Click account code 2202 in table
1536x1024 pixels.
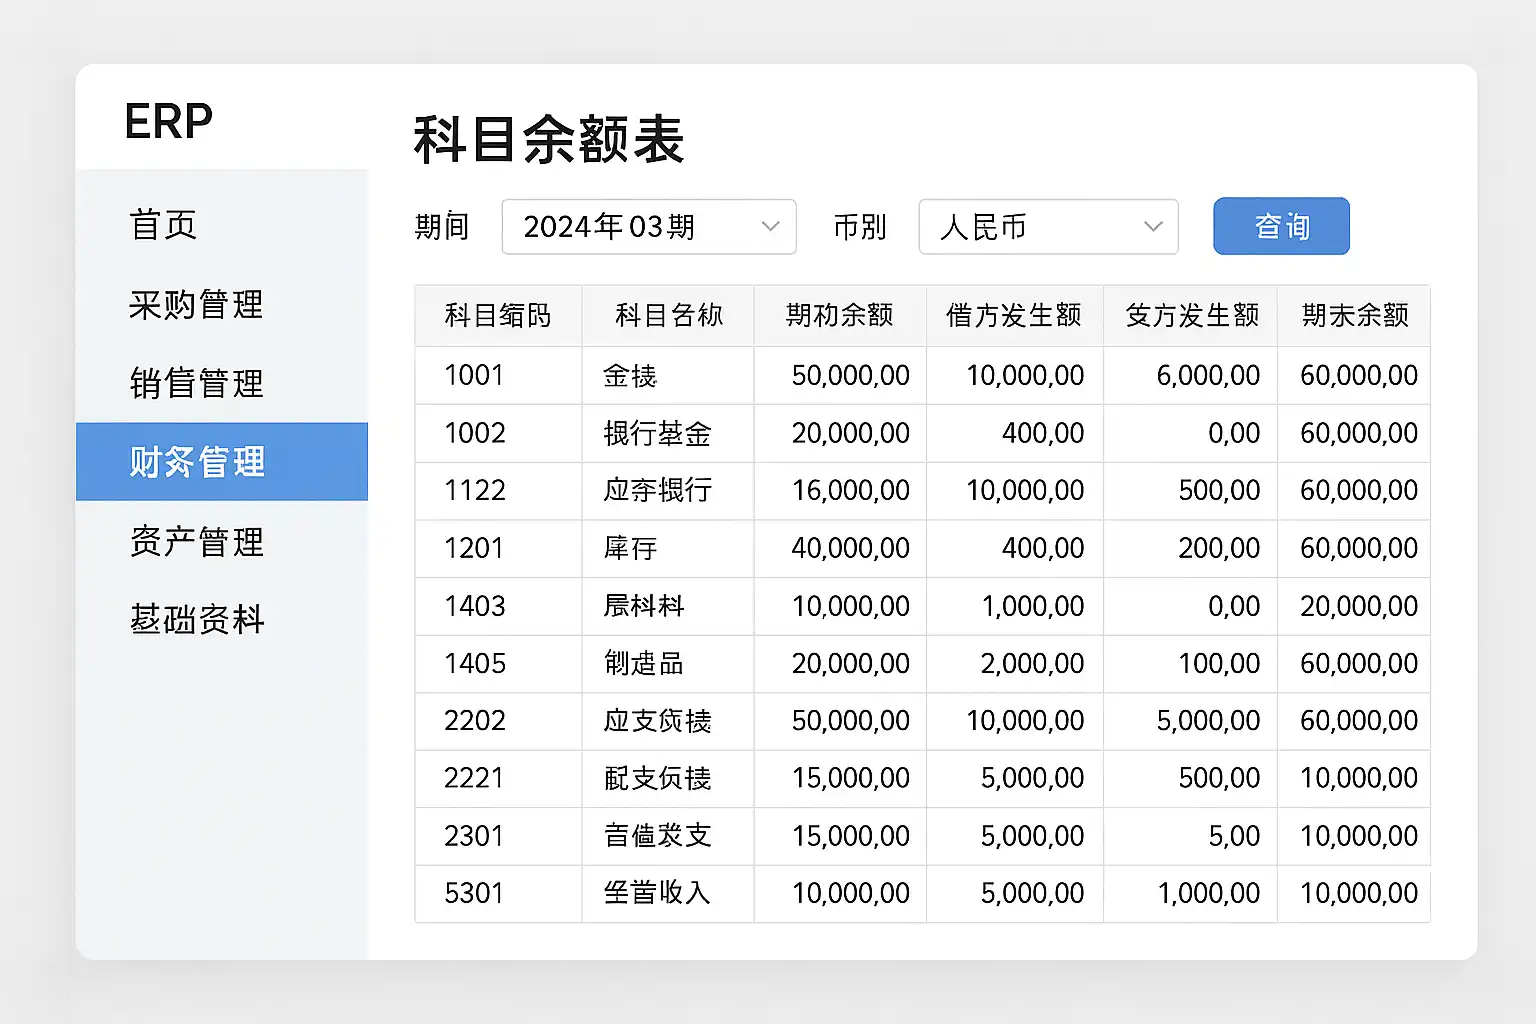(475, 721)
